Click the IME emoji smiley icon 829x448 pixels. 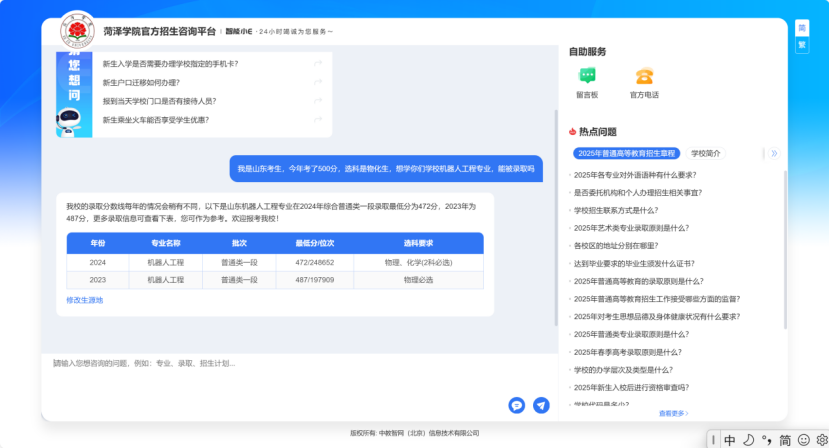click(x=804, y=440)
